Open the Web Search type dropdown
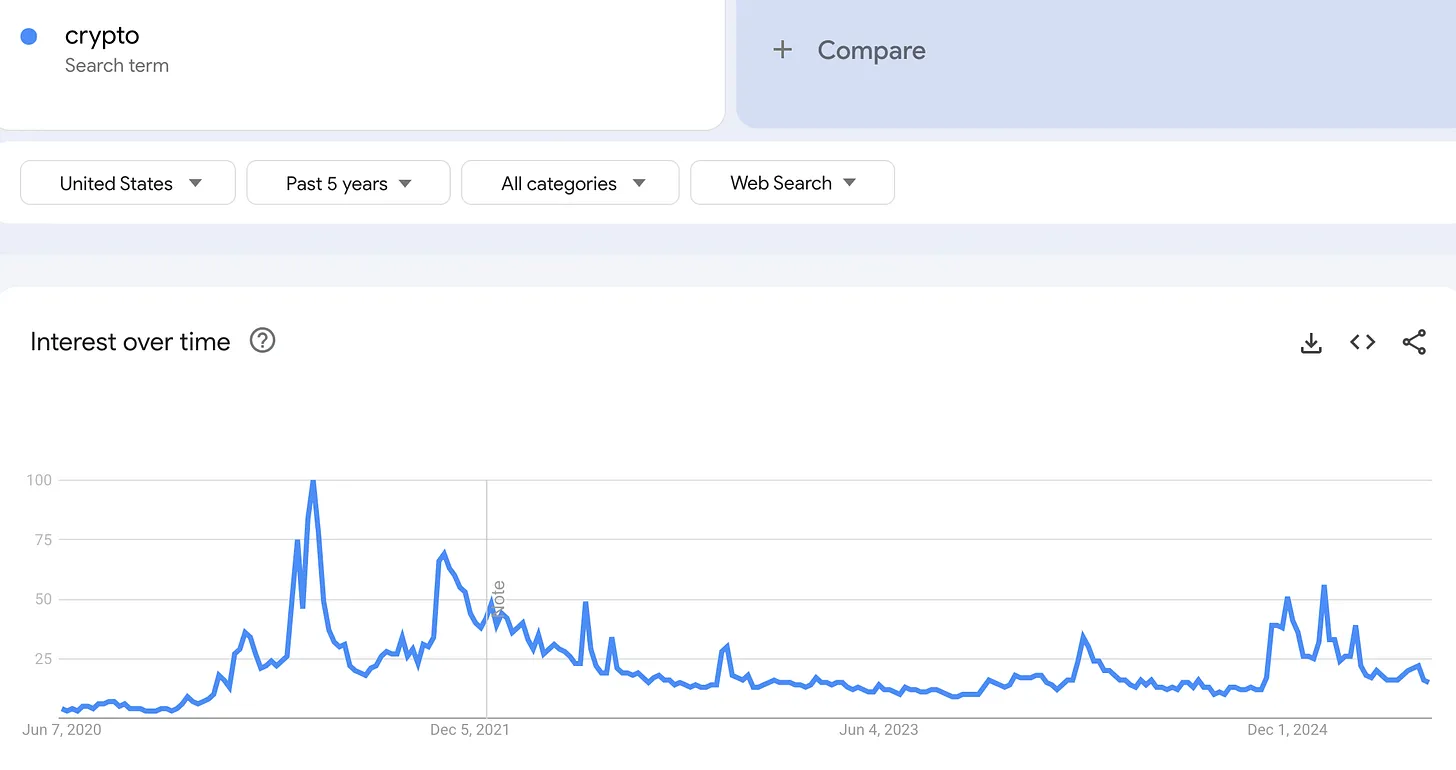 click(x=792, y=183)
